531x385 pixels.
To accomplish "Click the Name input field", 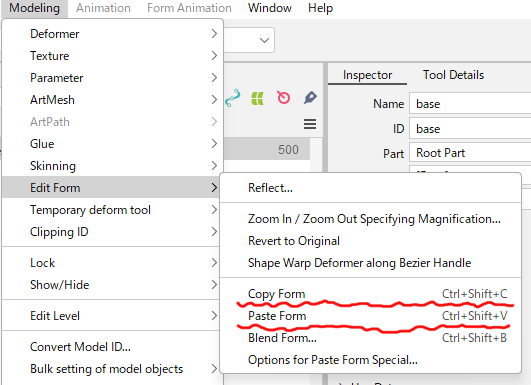I will (470, 104).
